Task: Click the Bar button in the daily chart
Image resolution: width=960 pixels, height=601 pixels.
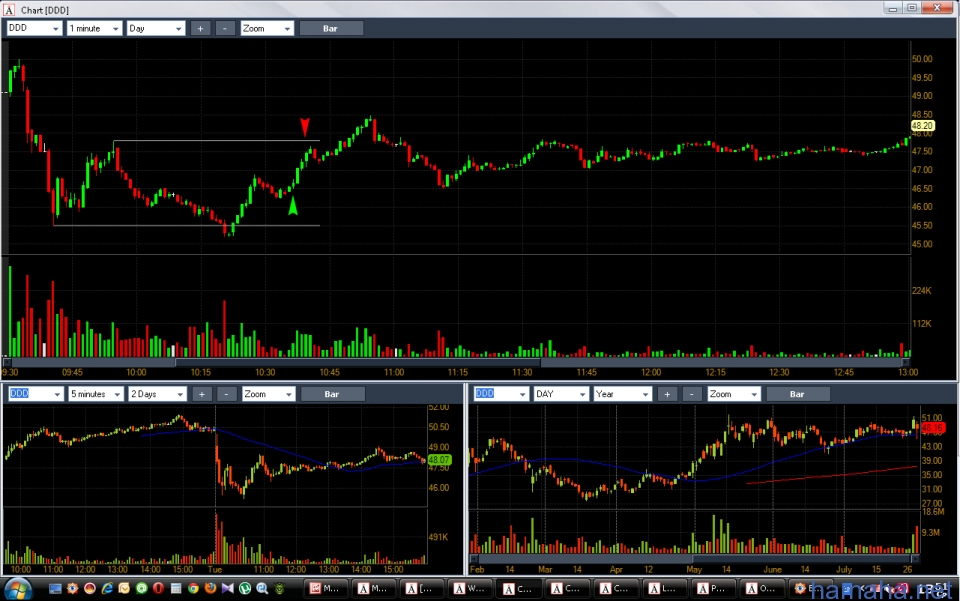Action: pyautogui.click(x=797, y=394)
